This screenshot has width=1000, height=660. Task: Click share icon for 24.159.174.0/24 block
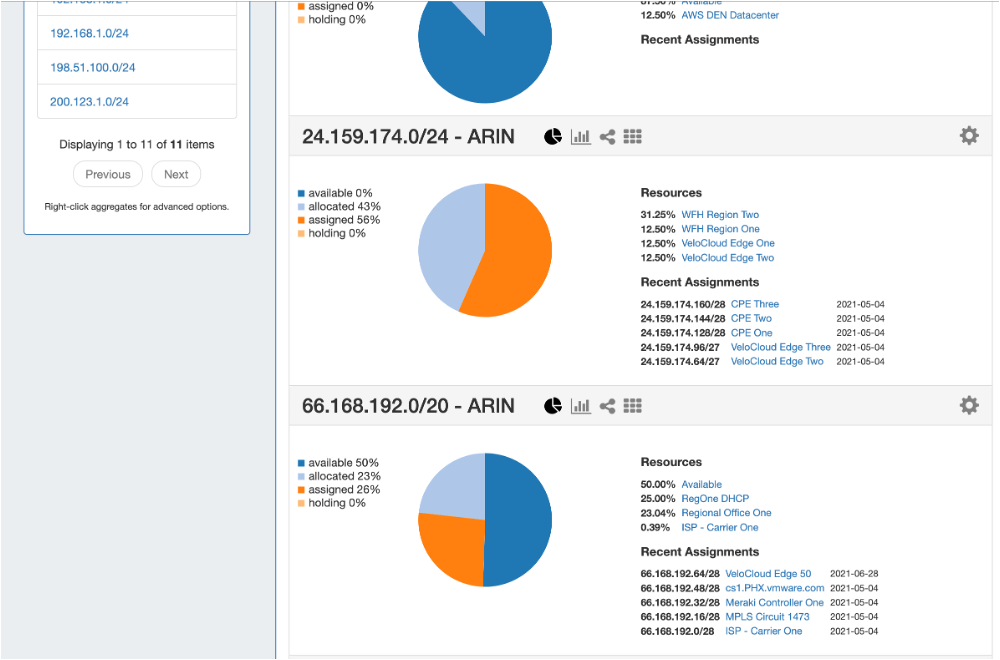coord(607,137)
